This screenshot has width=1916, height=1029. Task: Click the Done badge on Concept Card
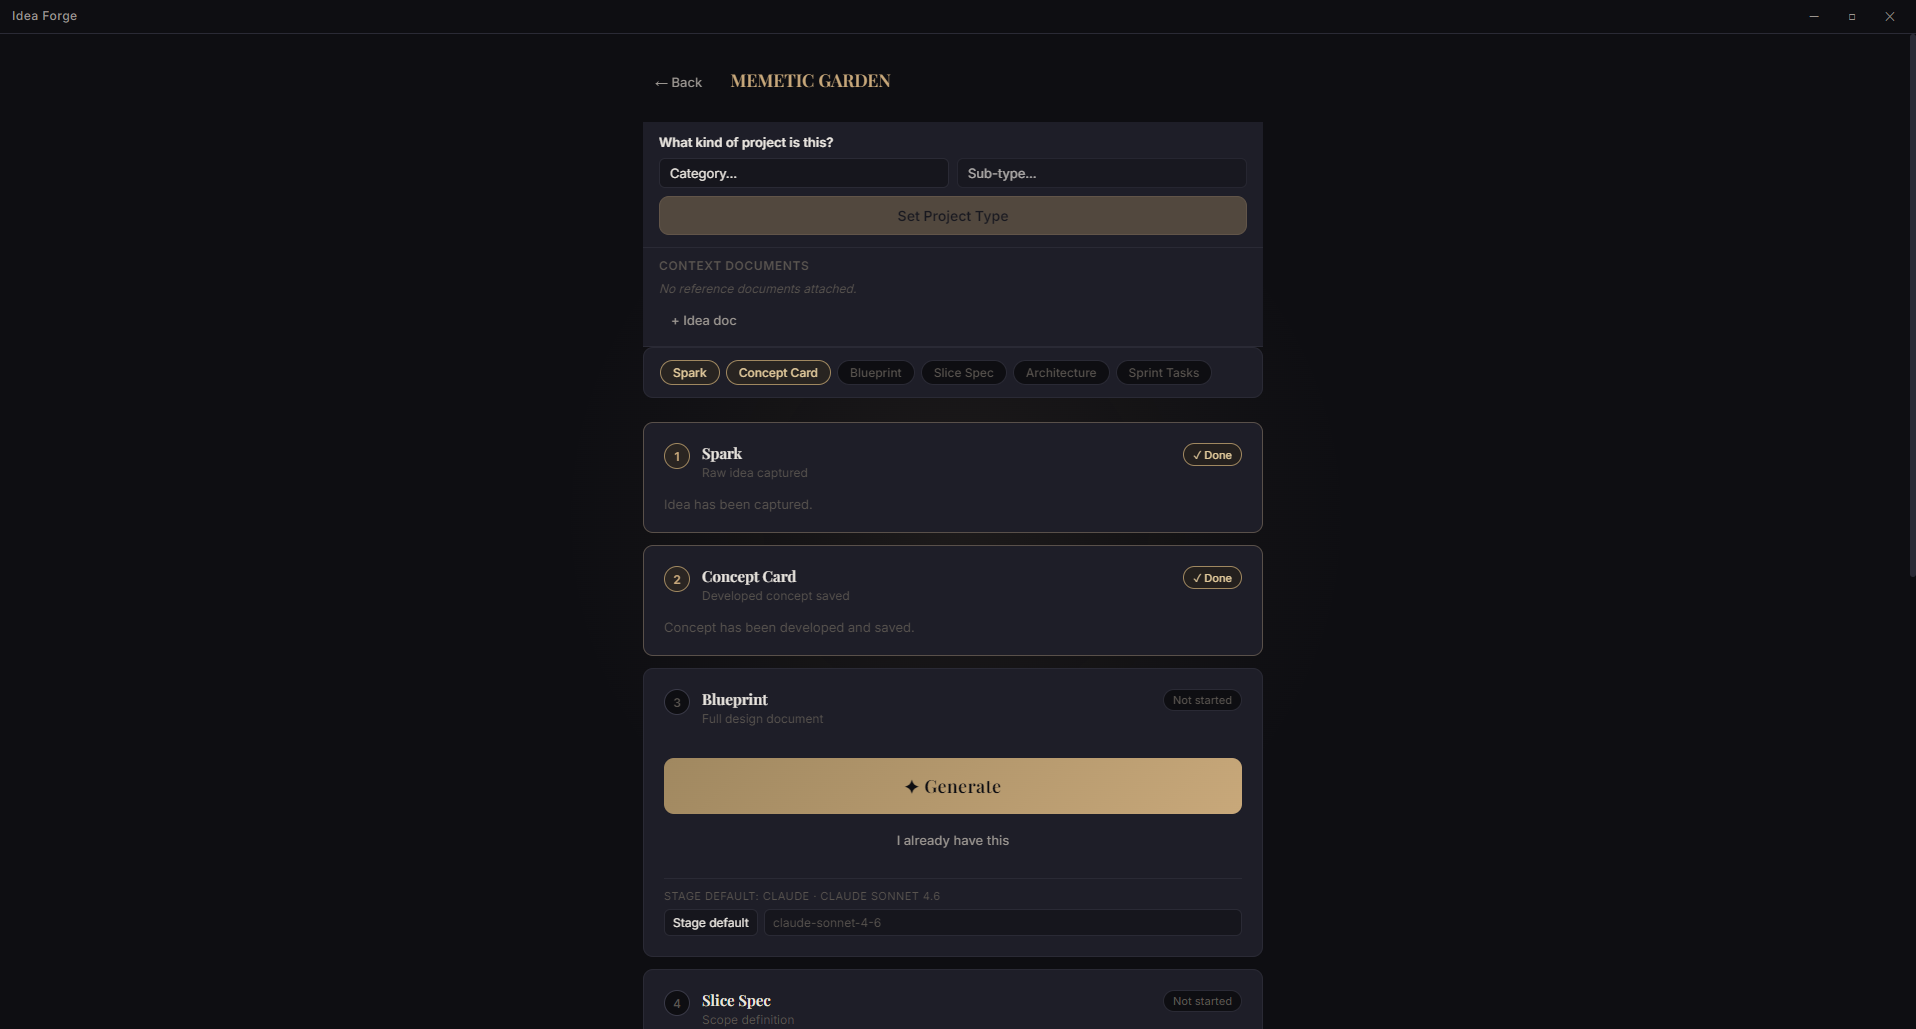(1212, 578)
